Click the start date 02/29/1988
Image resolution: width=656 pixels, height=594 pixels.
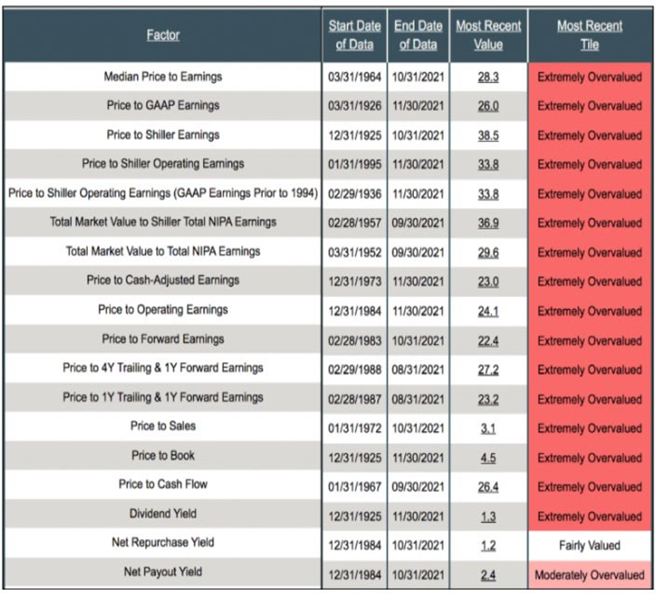point(354,370)
